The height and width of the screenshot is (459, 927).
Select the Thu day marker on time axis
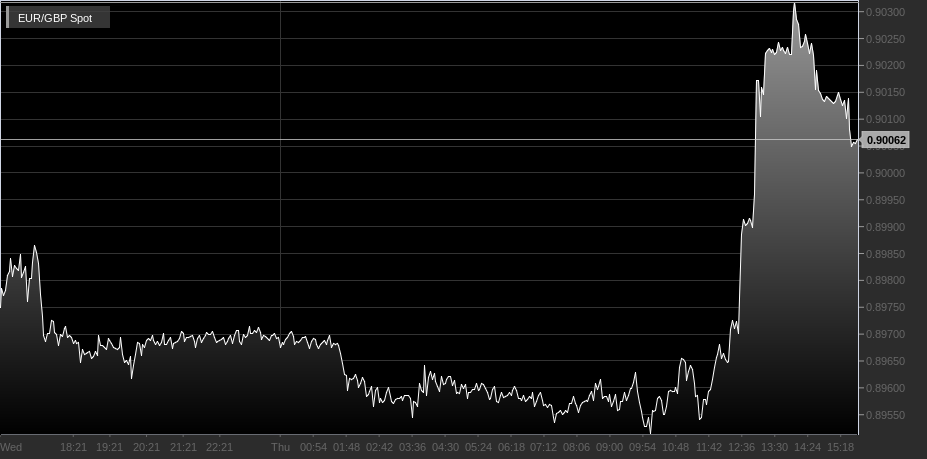[x=281, y=447]
